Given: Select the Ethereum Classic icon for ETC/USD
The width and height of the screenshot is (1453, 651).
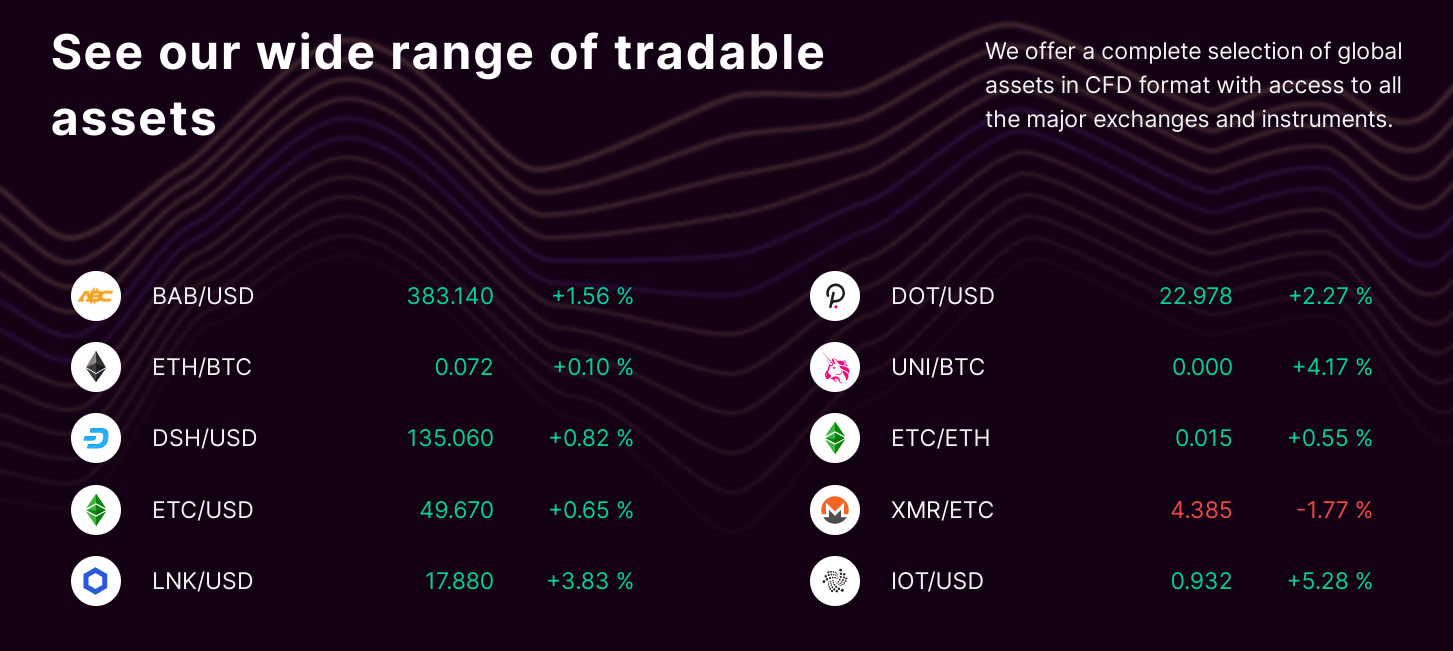Looking at the screenshot, I should (x=96, y=509).
